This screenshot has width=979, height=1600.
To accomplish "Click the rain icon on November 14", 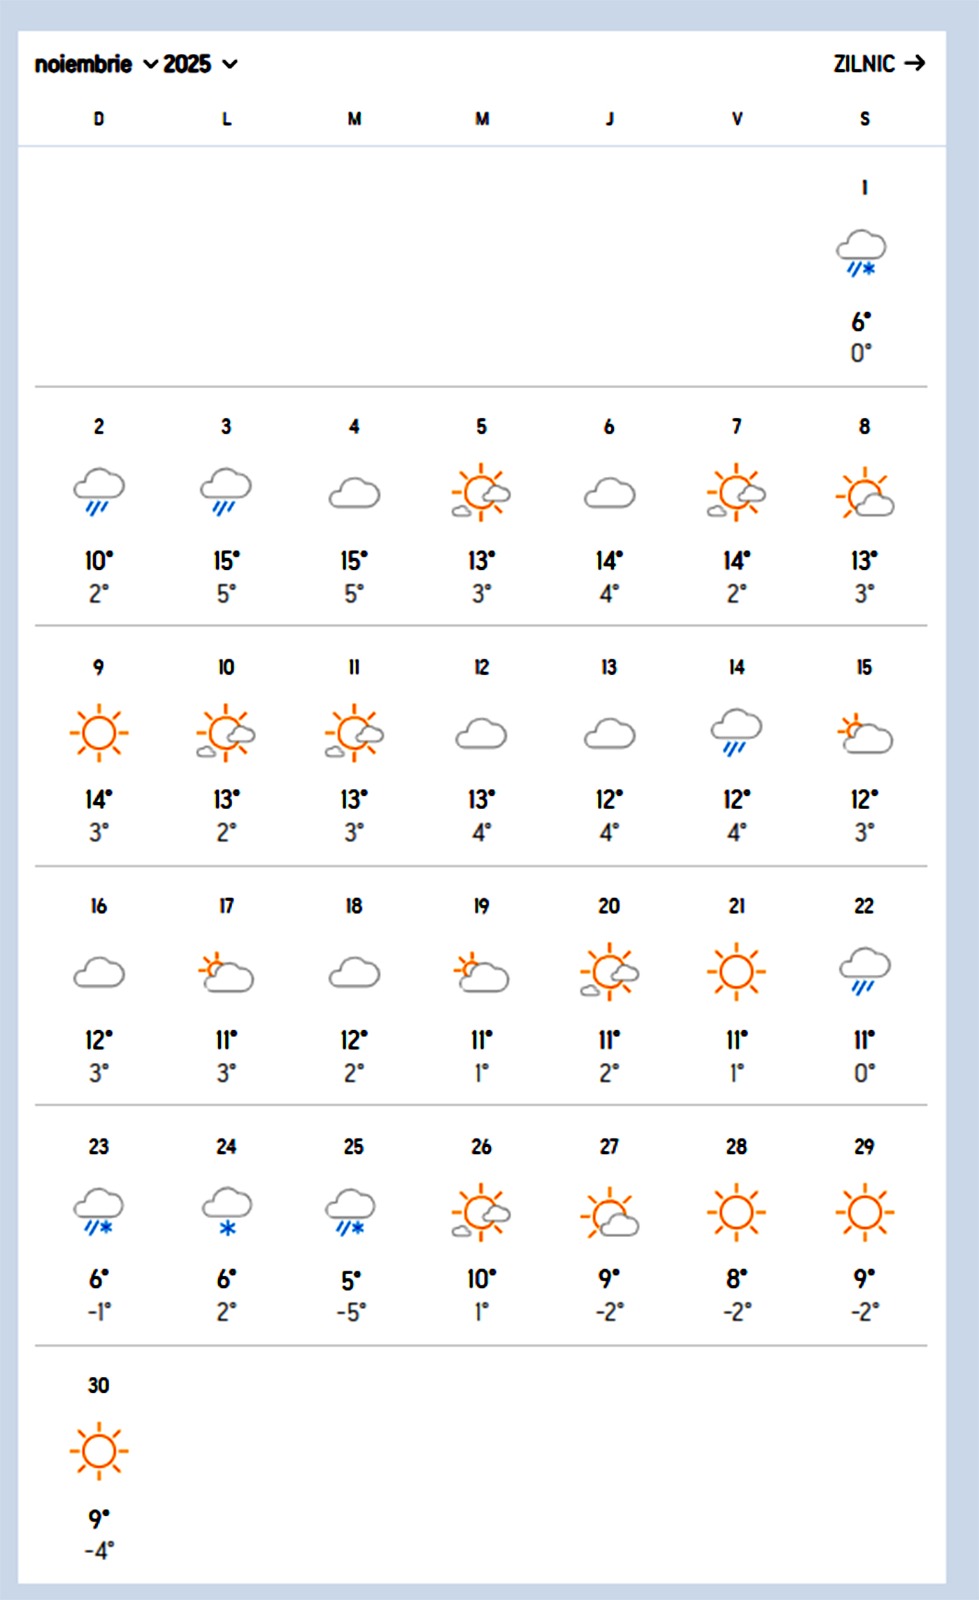I will [x=736, y=731].
